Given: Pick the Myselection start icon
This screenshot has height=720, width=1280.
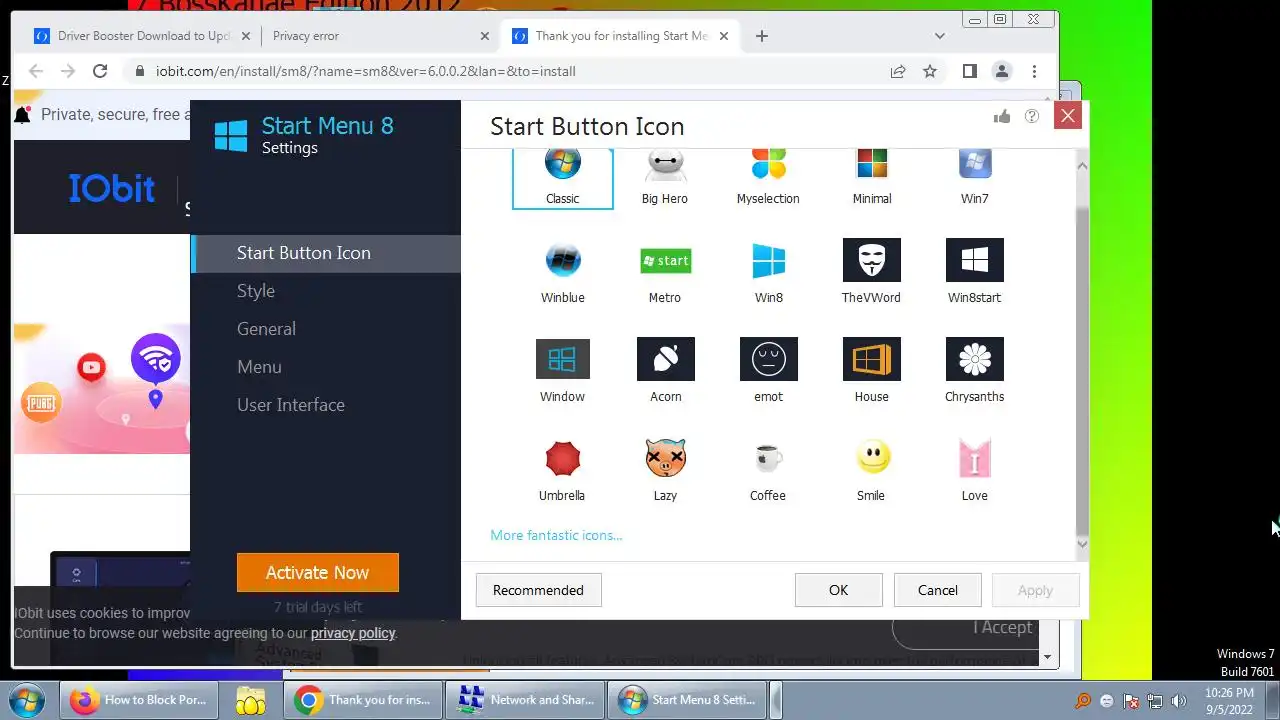Looking at the screenshot, I should coord(768,178).
